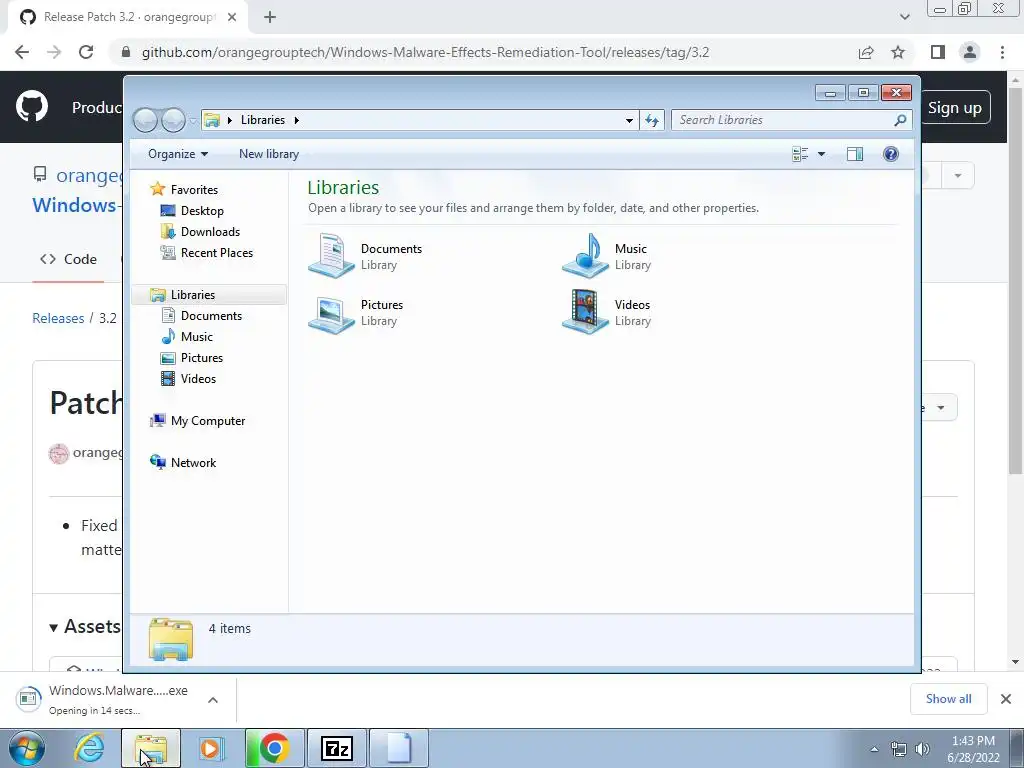Viewport: 1024px width, 768px height.
Task: Click the taskbar clock and date
Action: point(973,749)
